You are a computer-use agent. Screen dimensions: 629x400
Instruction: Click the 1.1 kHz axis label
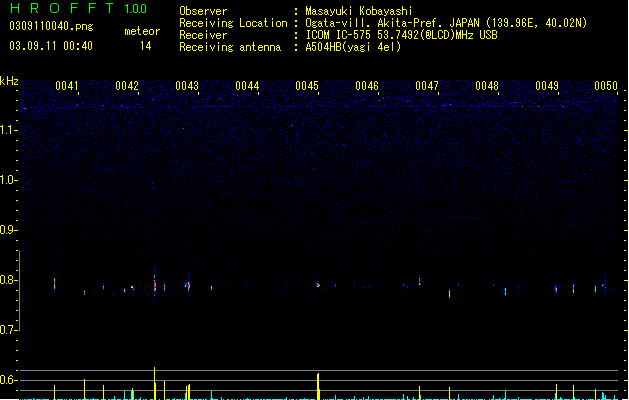(9, 130)
